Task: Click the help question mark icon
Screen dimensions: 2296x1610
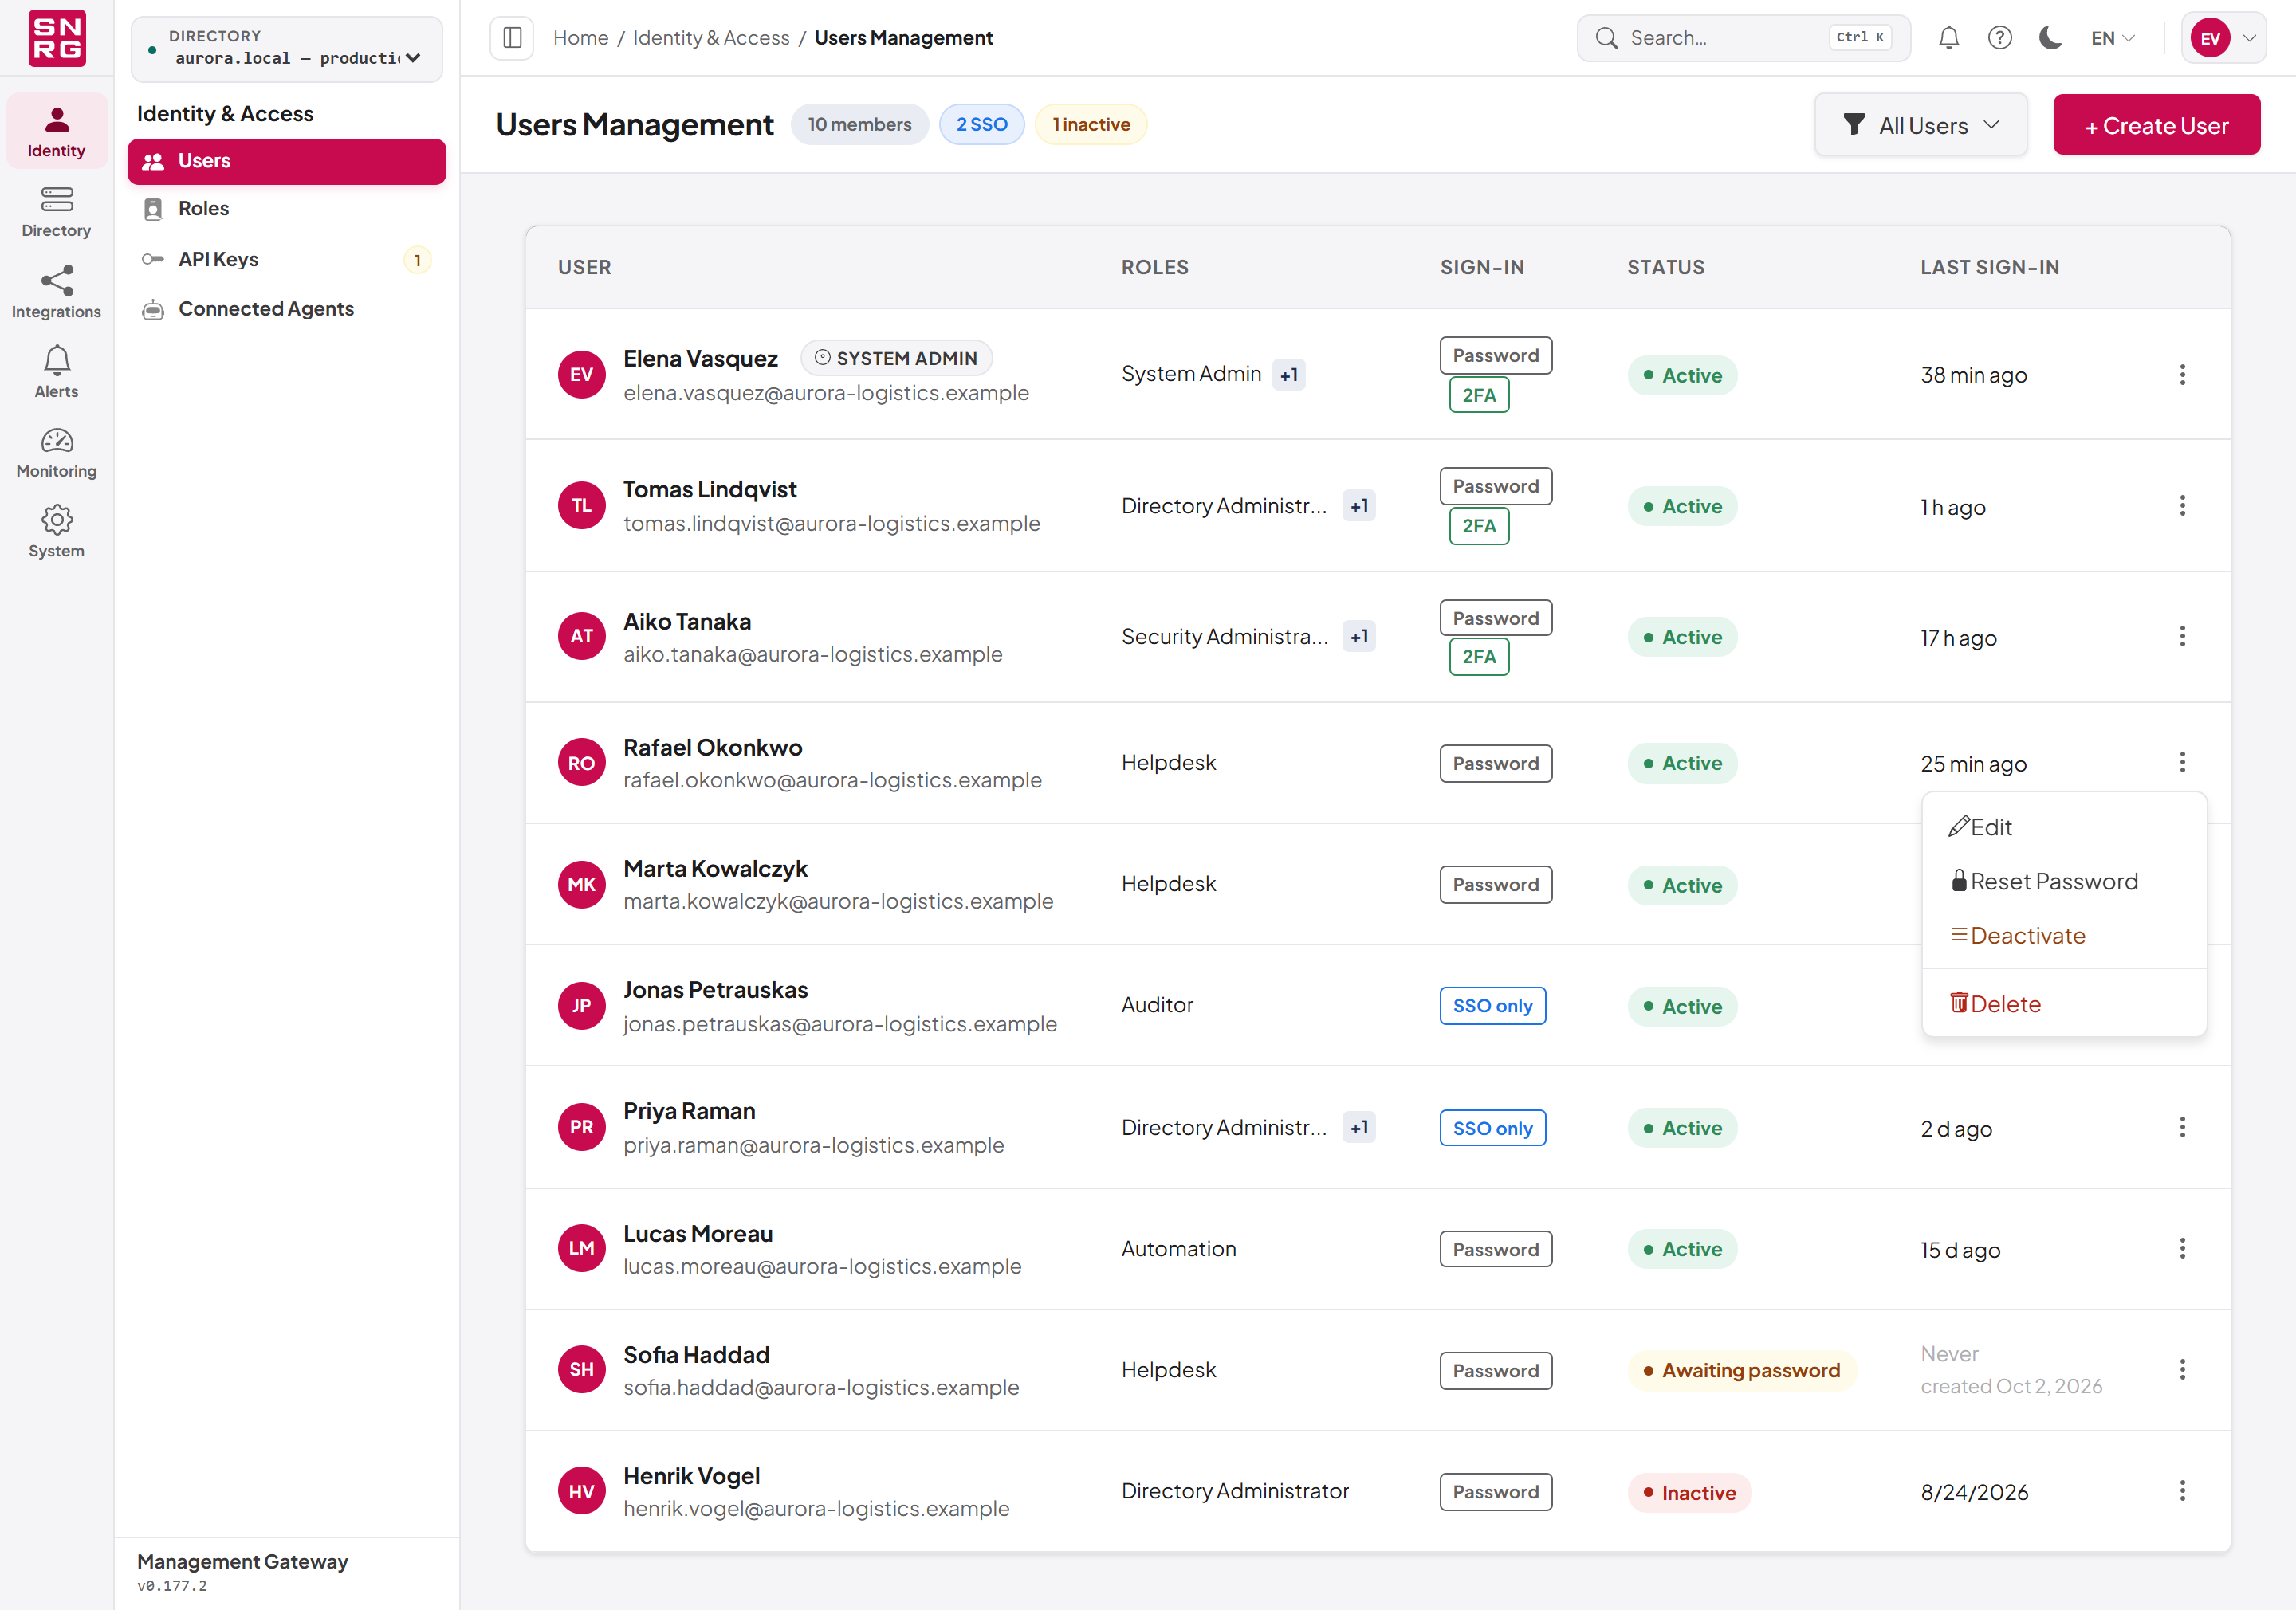Action: 1999,38
